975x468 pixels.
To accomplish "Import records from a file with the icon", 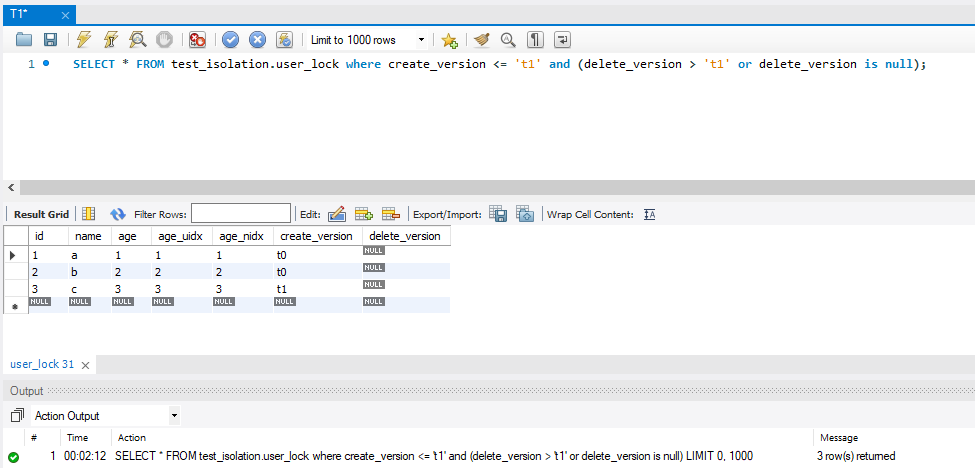I will 525,214.
